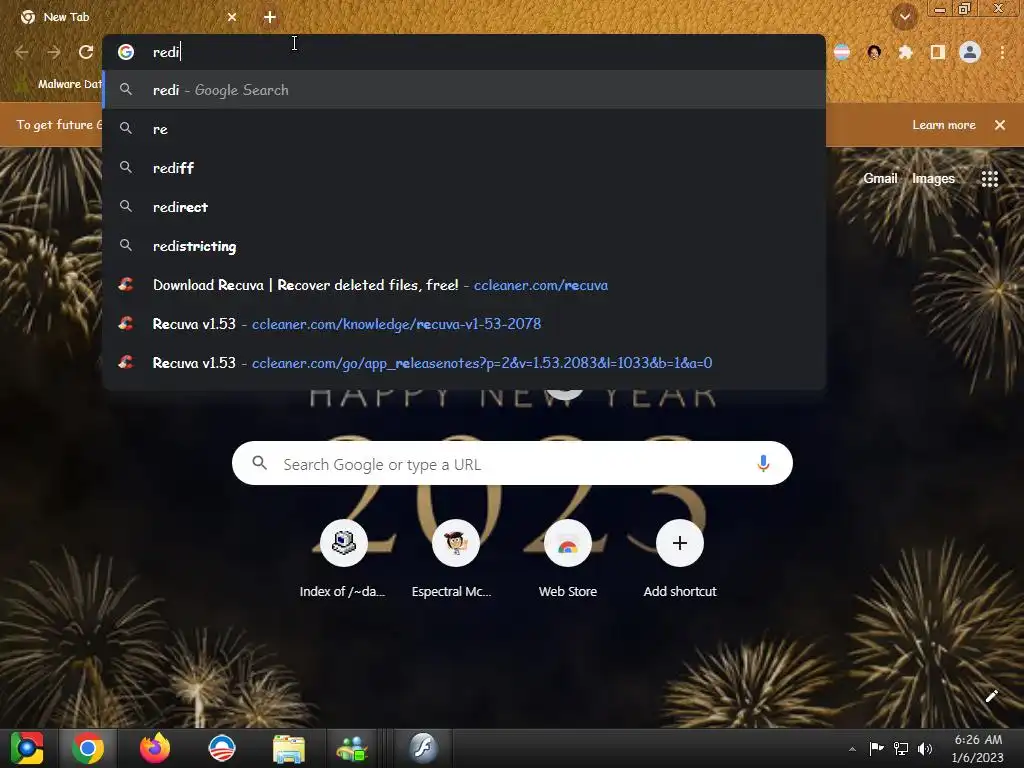1024x768 pixels.
Task: Open the Flash player taskbar icon
Action: tap(423, 747)
